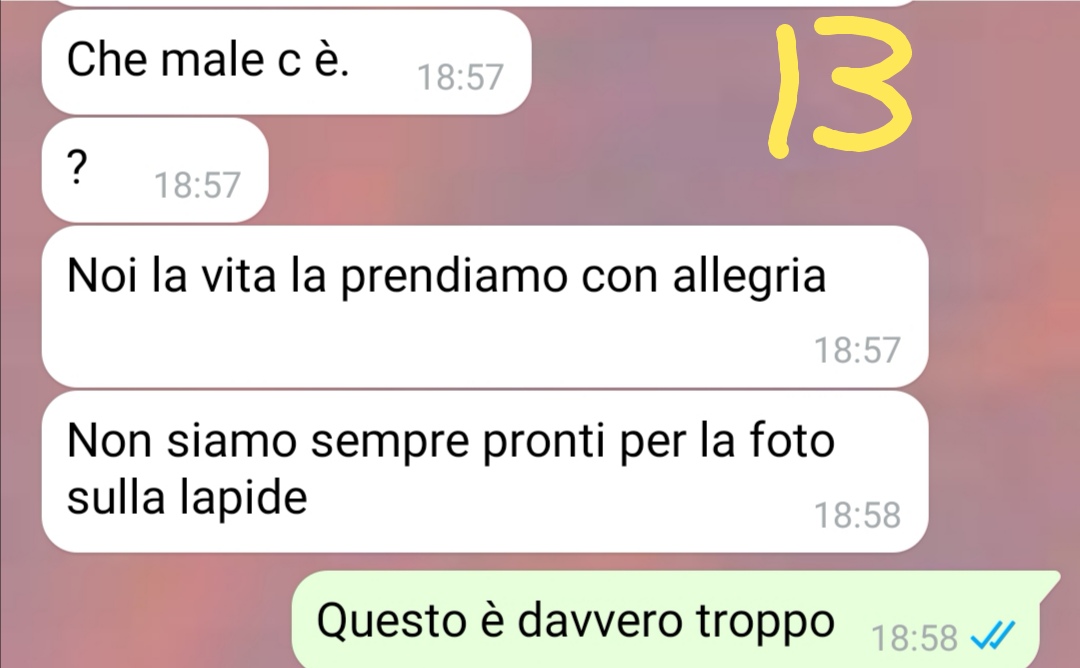Click the 18:58 timestamp on the lapide message
This screenshot has height=668, width=1080.
(857, 515)
